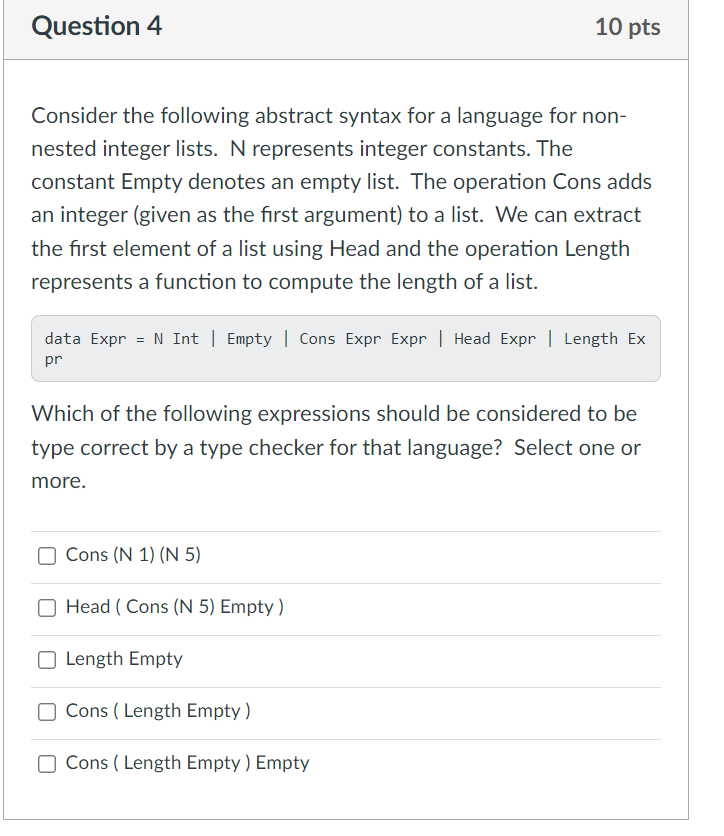Tick the 'Cons ( Length Empty ) Empty' checkbox
This screenshot has height=836, width=724.
pyautogui.click(x=46, y=763)
